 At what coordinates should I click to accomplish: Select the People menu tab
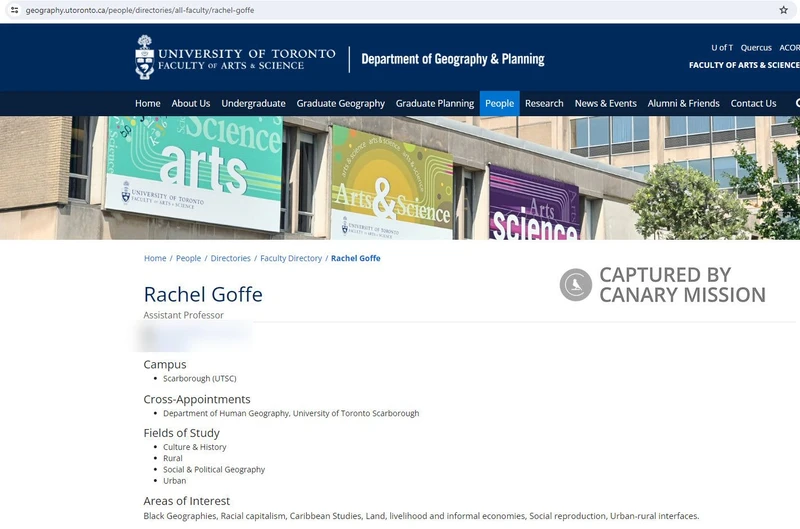(x=499, y=104)
